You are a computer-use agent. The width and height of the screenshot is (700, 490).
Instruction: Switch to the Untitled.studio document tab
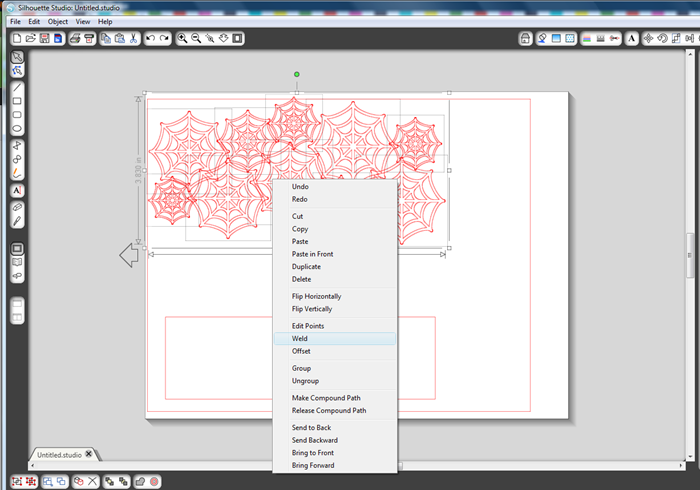click(x=59, y=455)
